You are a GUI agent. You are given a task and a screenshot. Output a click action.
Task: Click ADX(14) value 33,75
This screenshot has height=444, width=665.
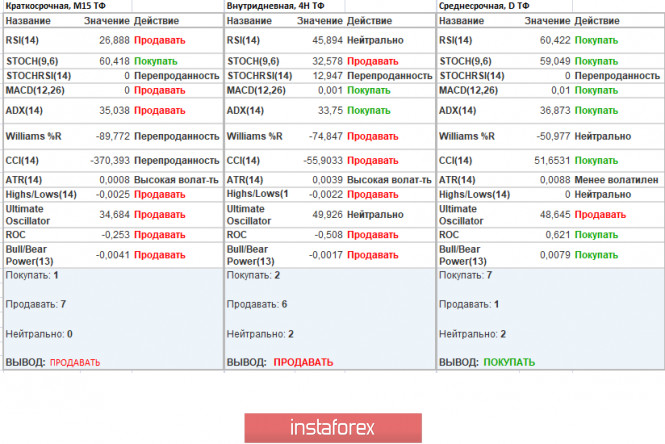pos(330,111)
